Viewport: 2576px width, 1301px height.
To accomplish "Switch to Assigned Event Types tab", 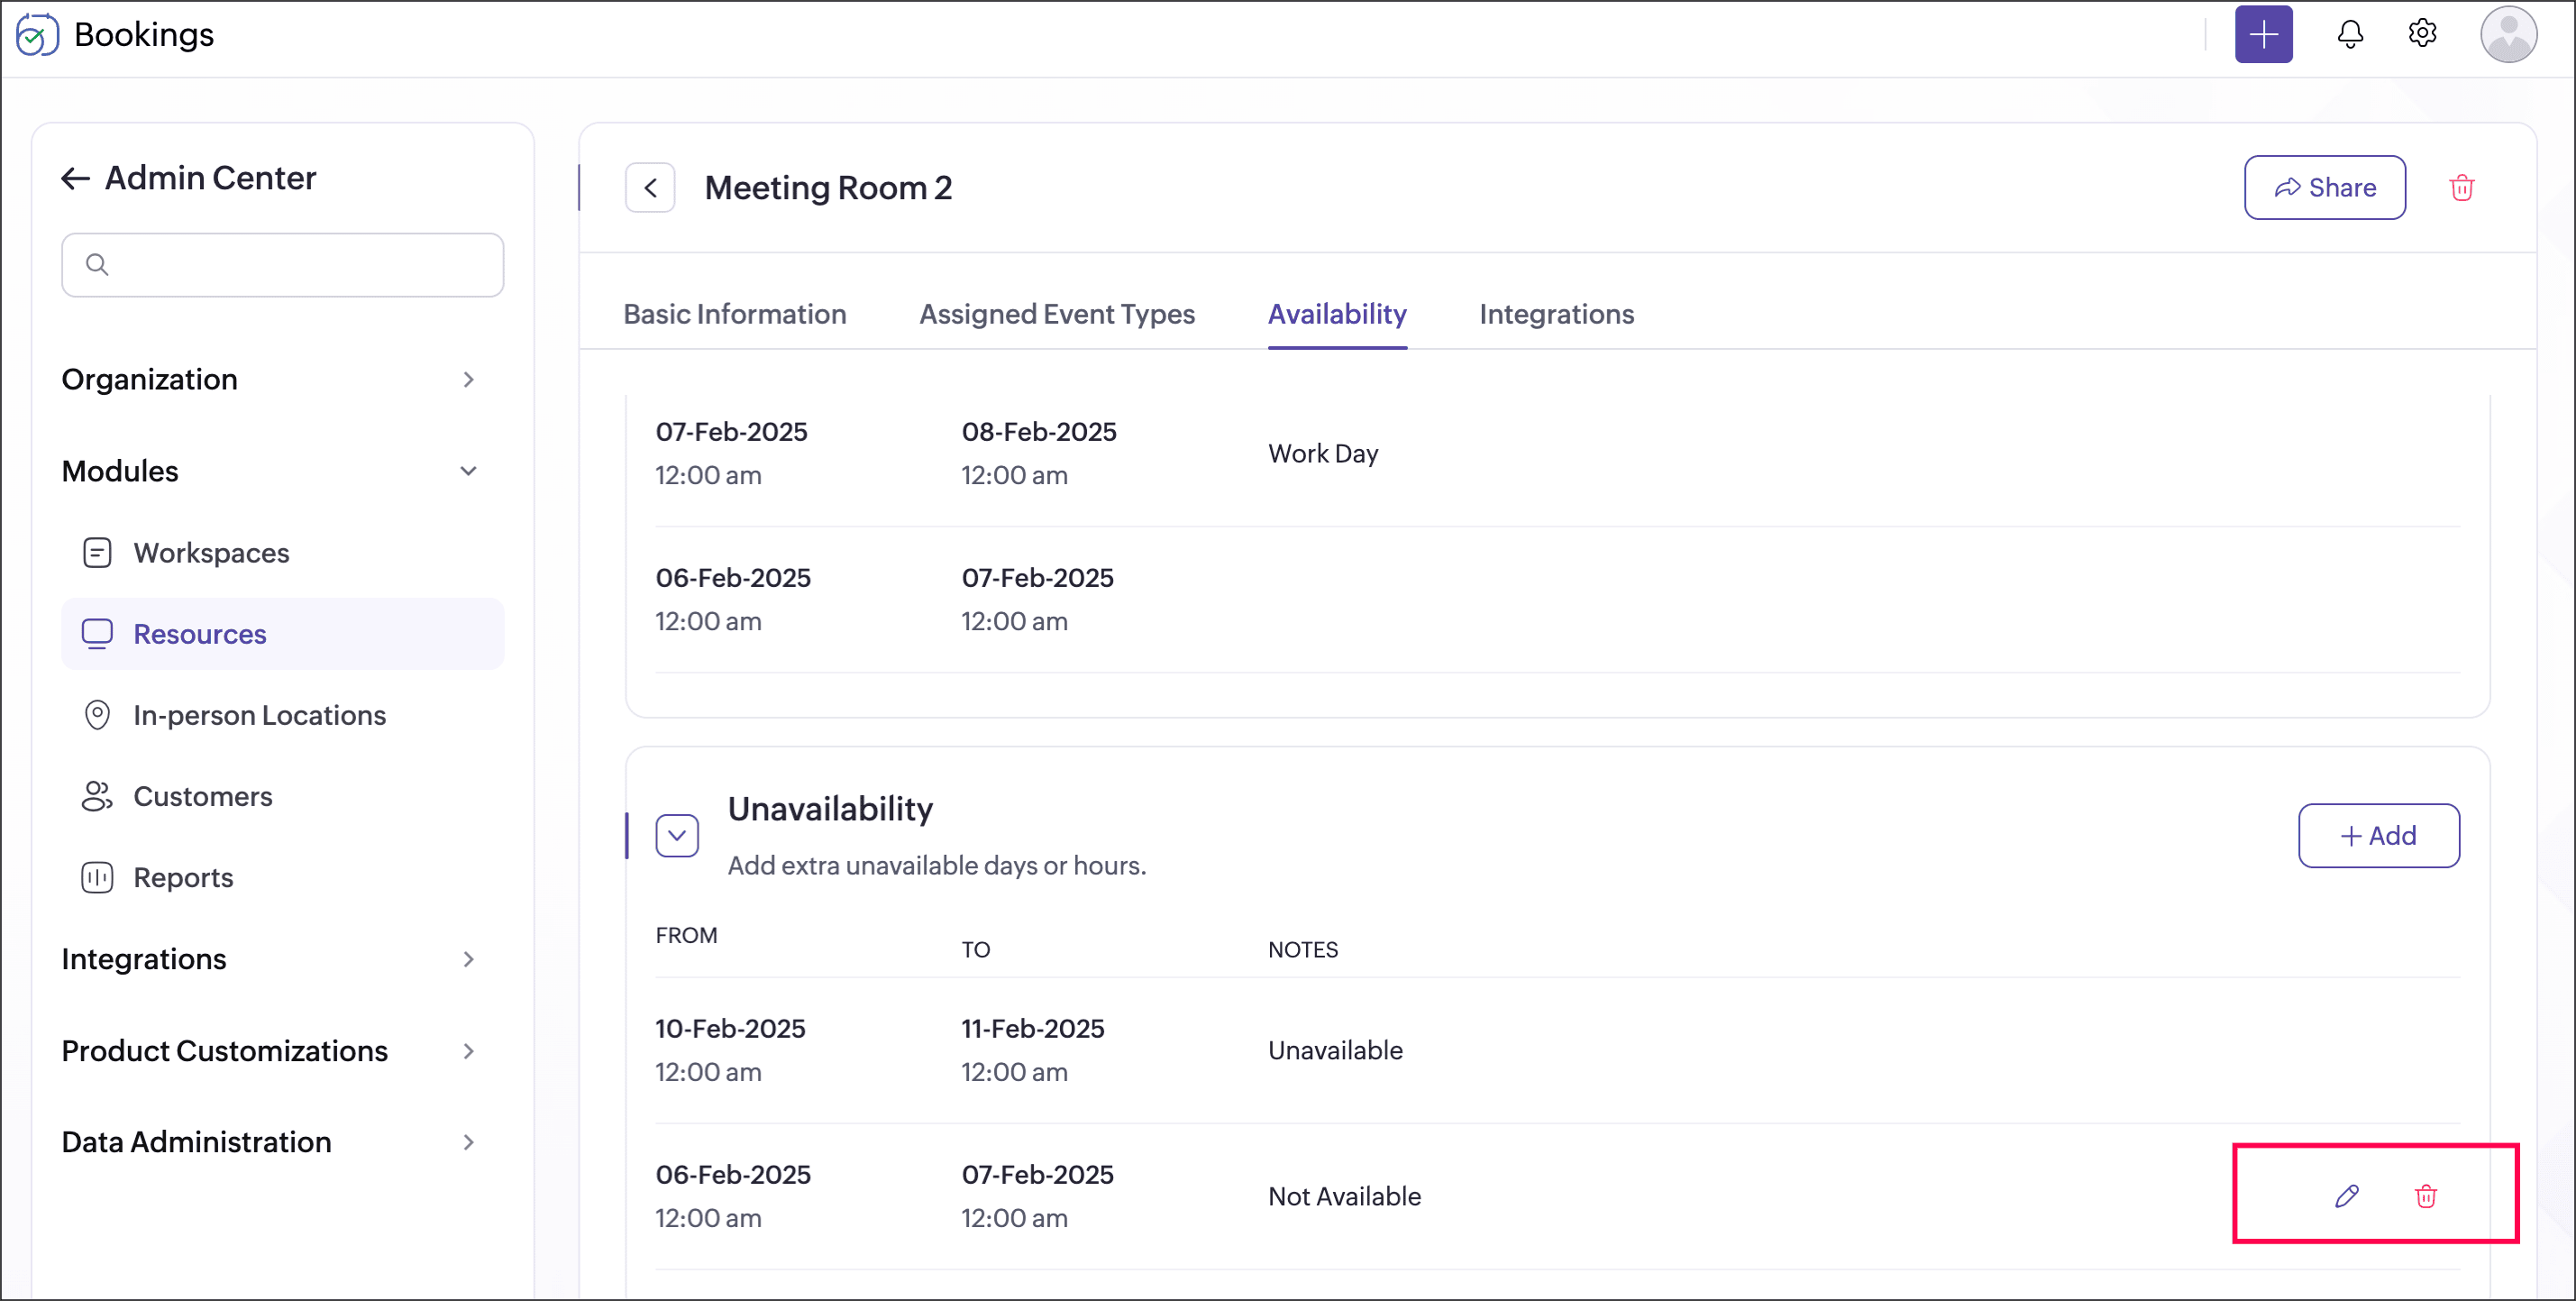I will point(1056,314).
